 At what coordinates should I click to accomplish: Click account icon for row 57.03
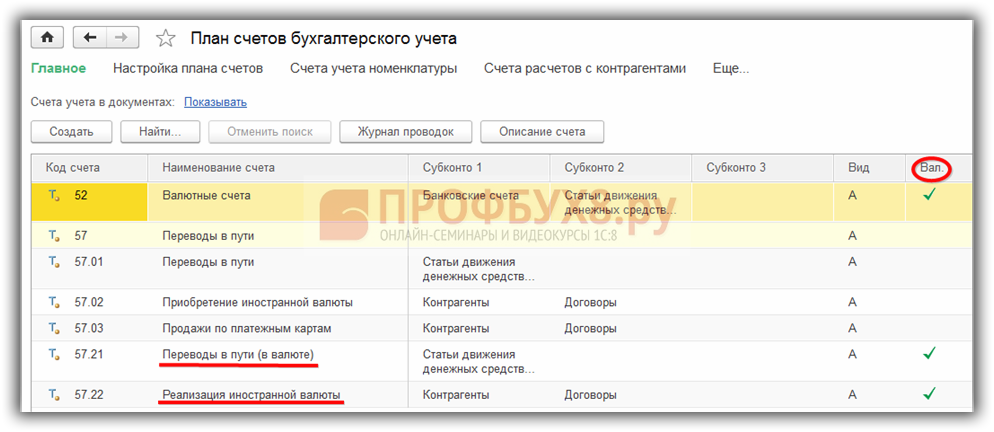click(x=54, y=328)
